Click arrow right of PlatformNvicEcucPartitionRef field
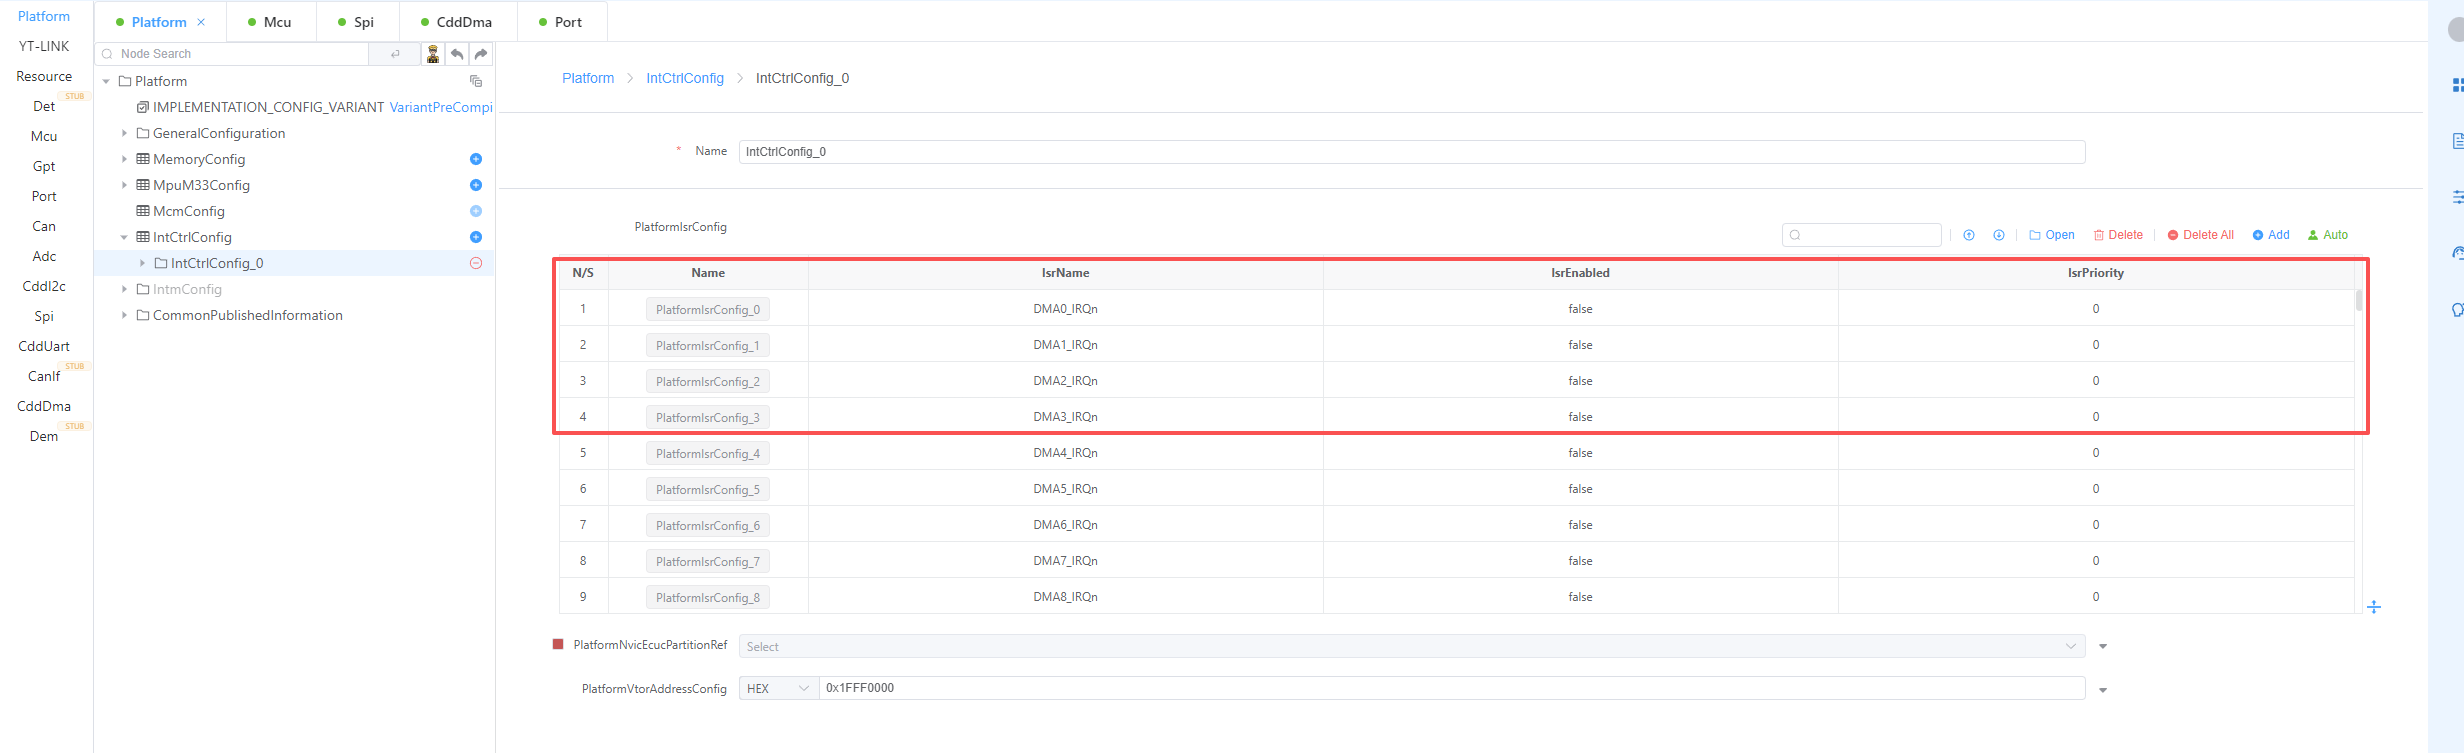 coord(2103,646)
